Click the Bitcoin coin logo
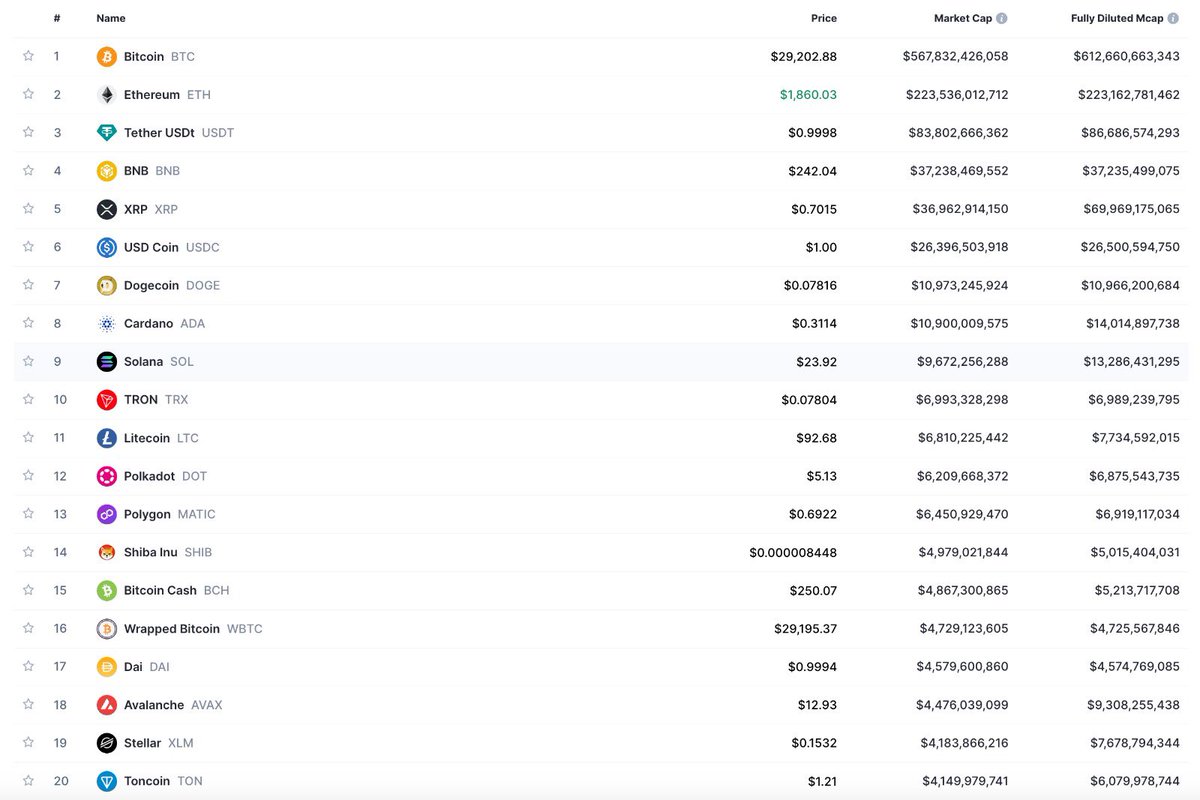The width and height of the screenshot is (1200, 800). (x=107, y=57)
